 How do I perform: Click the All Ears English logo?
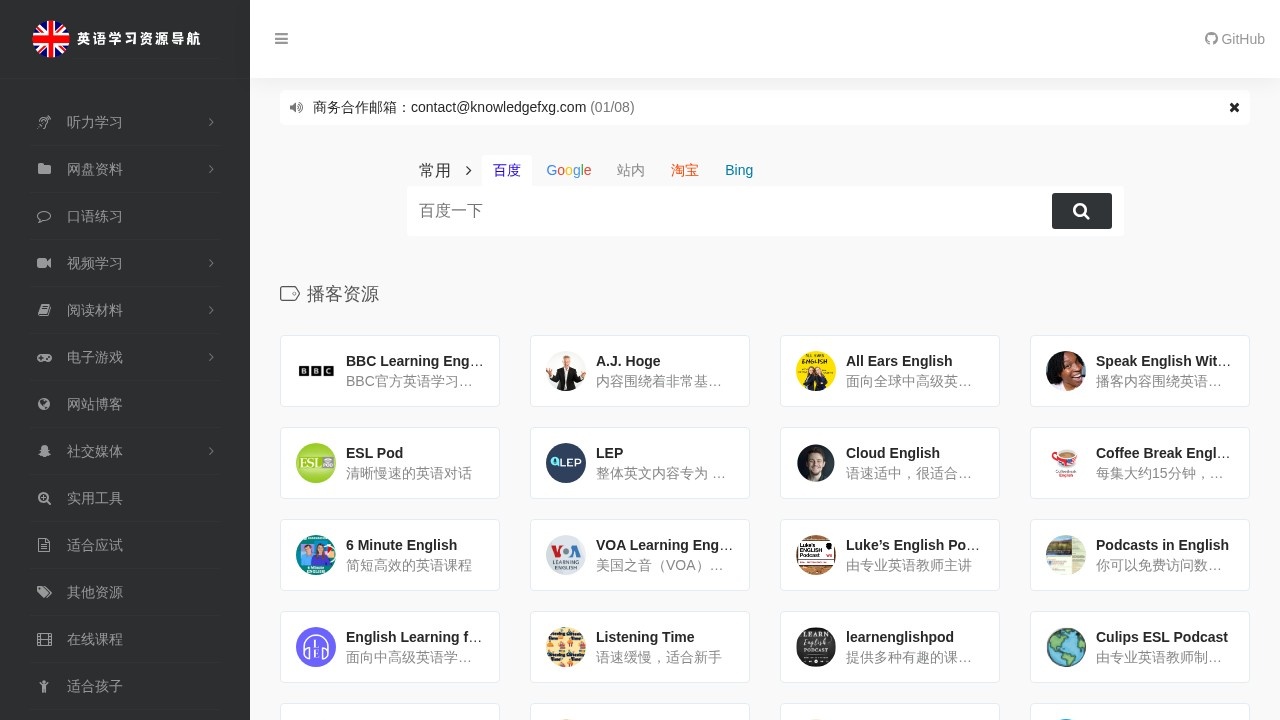[x=816, y=371]
